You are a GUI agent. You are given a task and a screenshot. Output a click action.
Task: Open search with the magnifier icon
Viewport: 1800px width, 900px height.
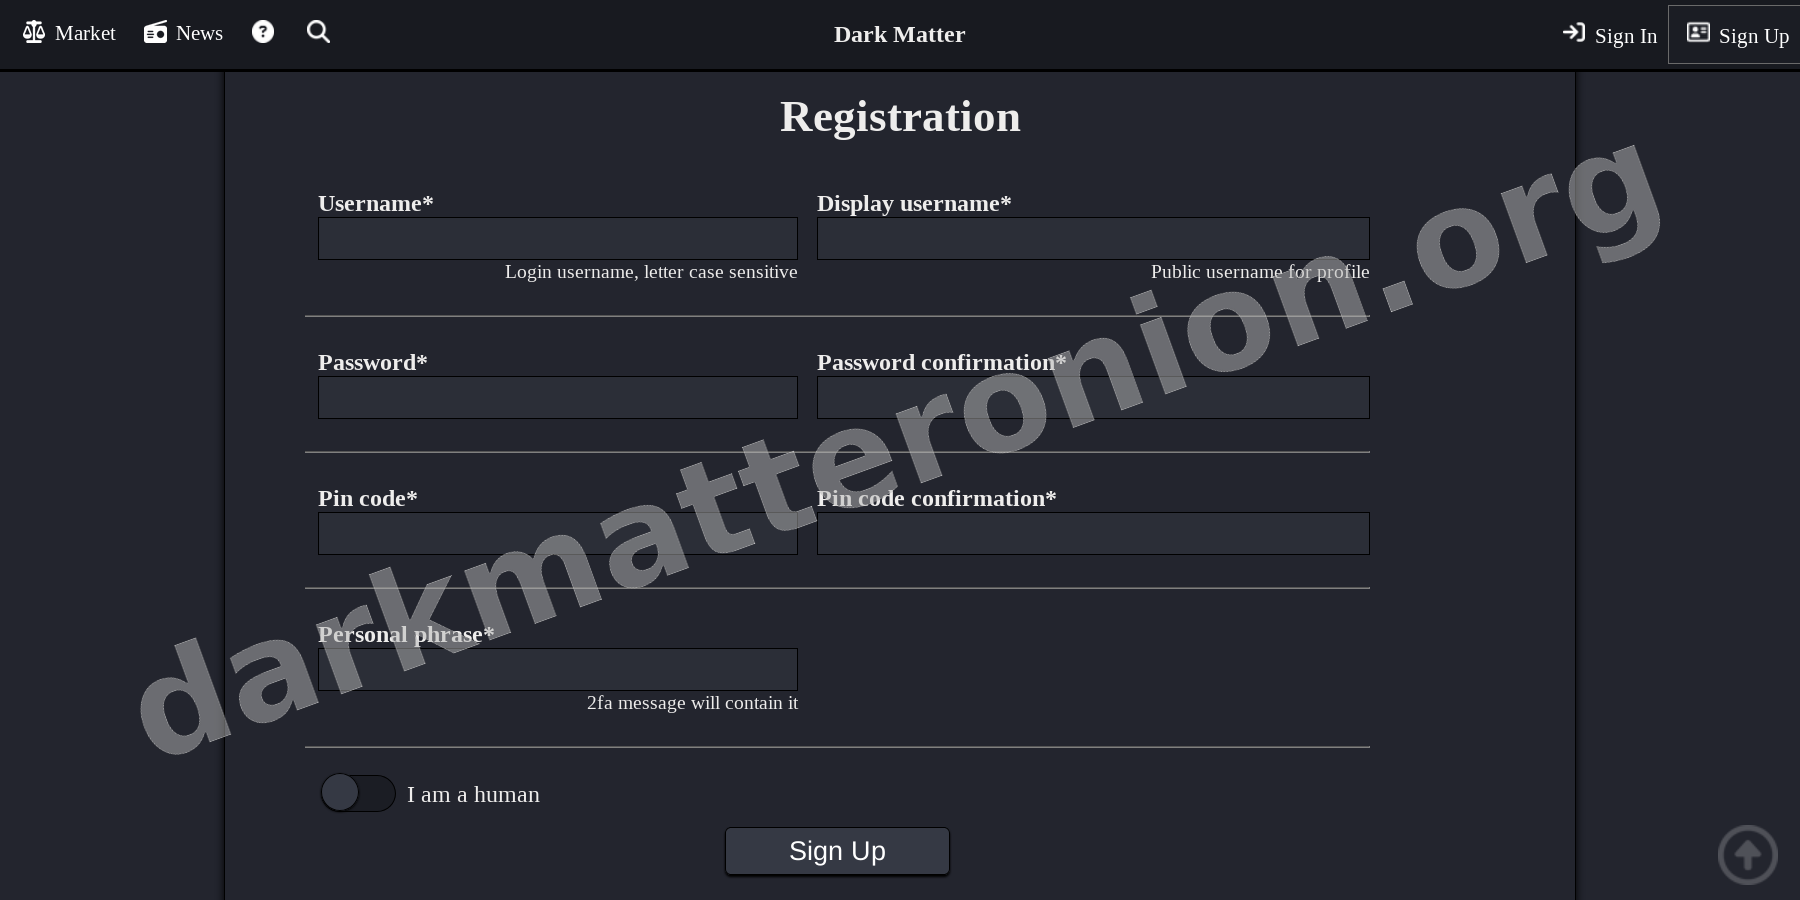[318, 31]
